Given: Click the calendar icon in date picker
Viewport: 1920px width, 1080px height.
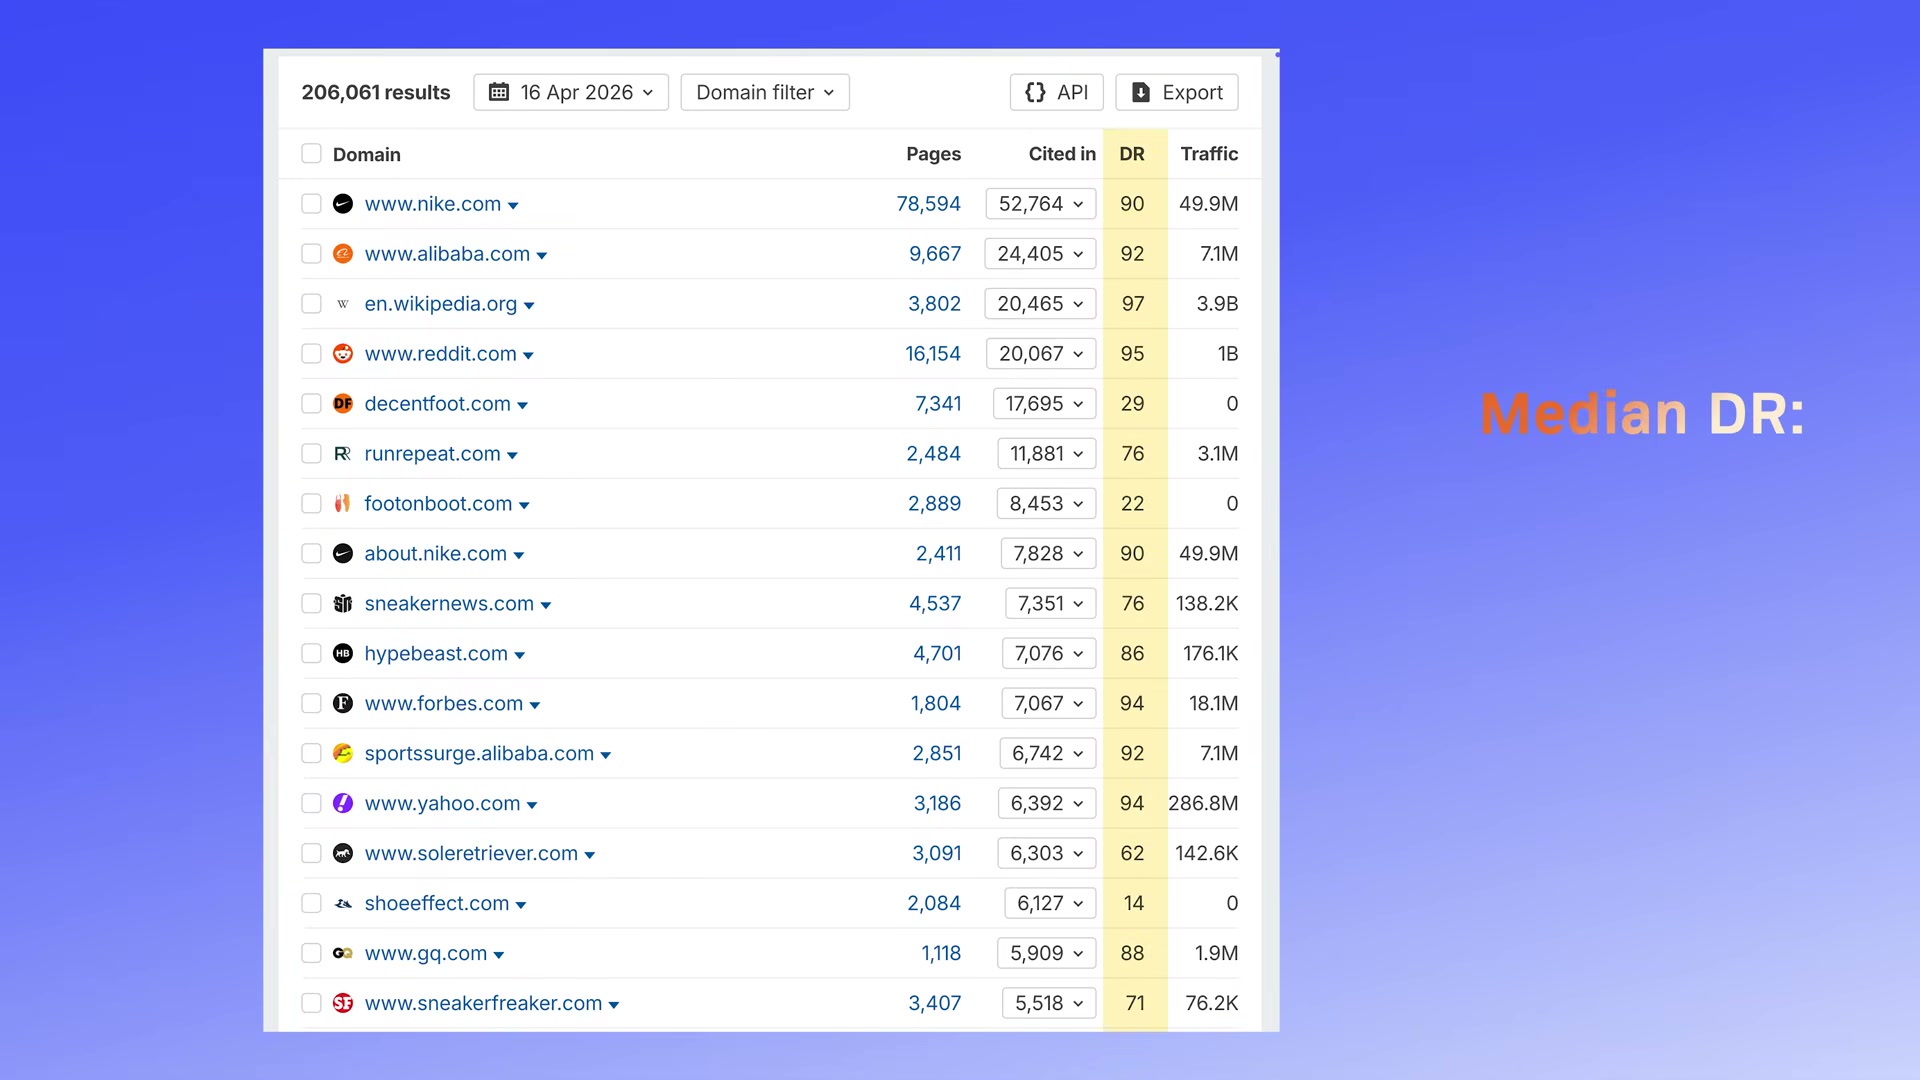Looking at the screenshot, I should pyautogui.click(x=499, y=92).
